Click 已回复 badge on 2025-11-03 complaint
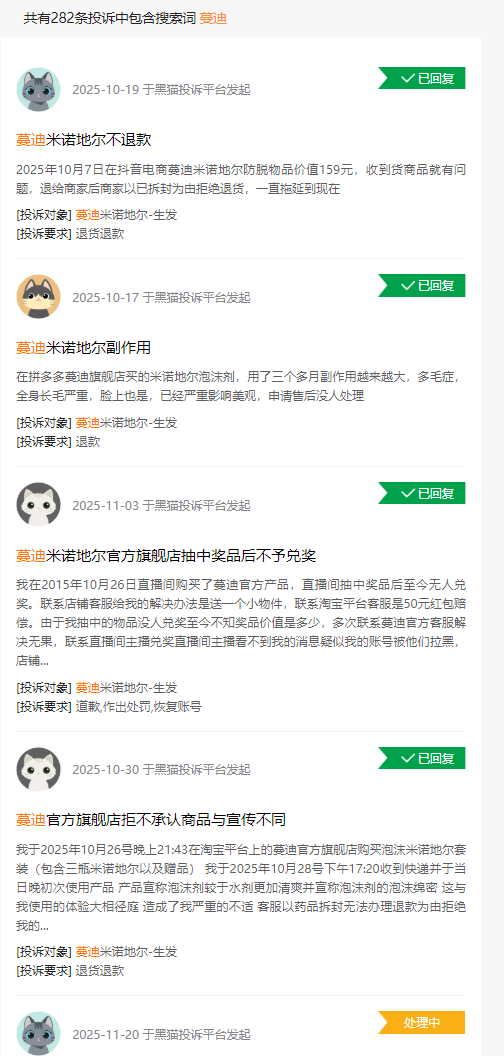The width and height of the screenshot is (504, 1056). (422, 493)
